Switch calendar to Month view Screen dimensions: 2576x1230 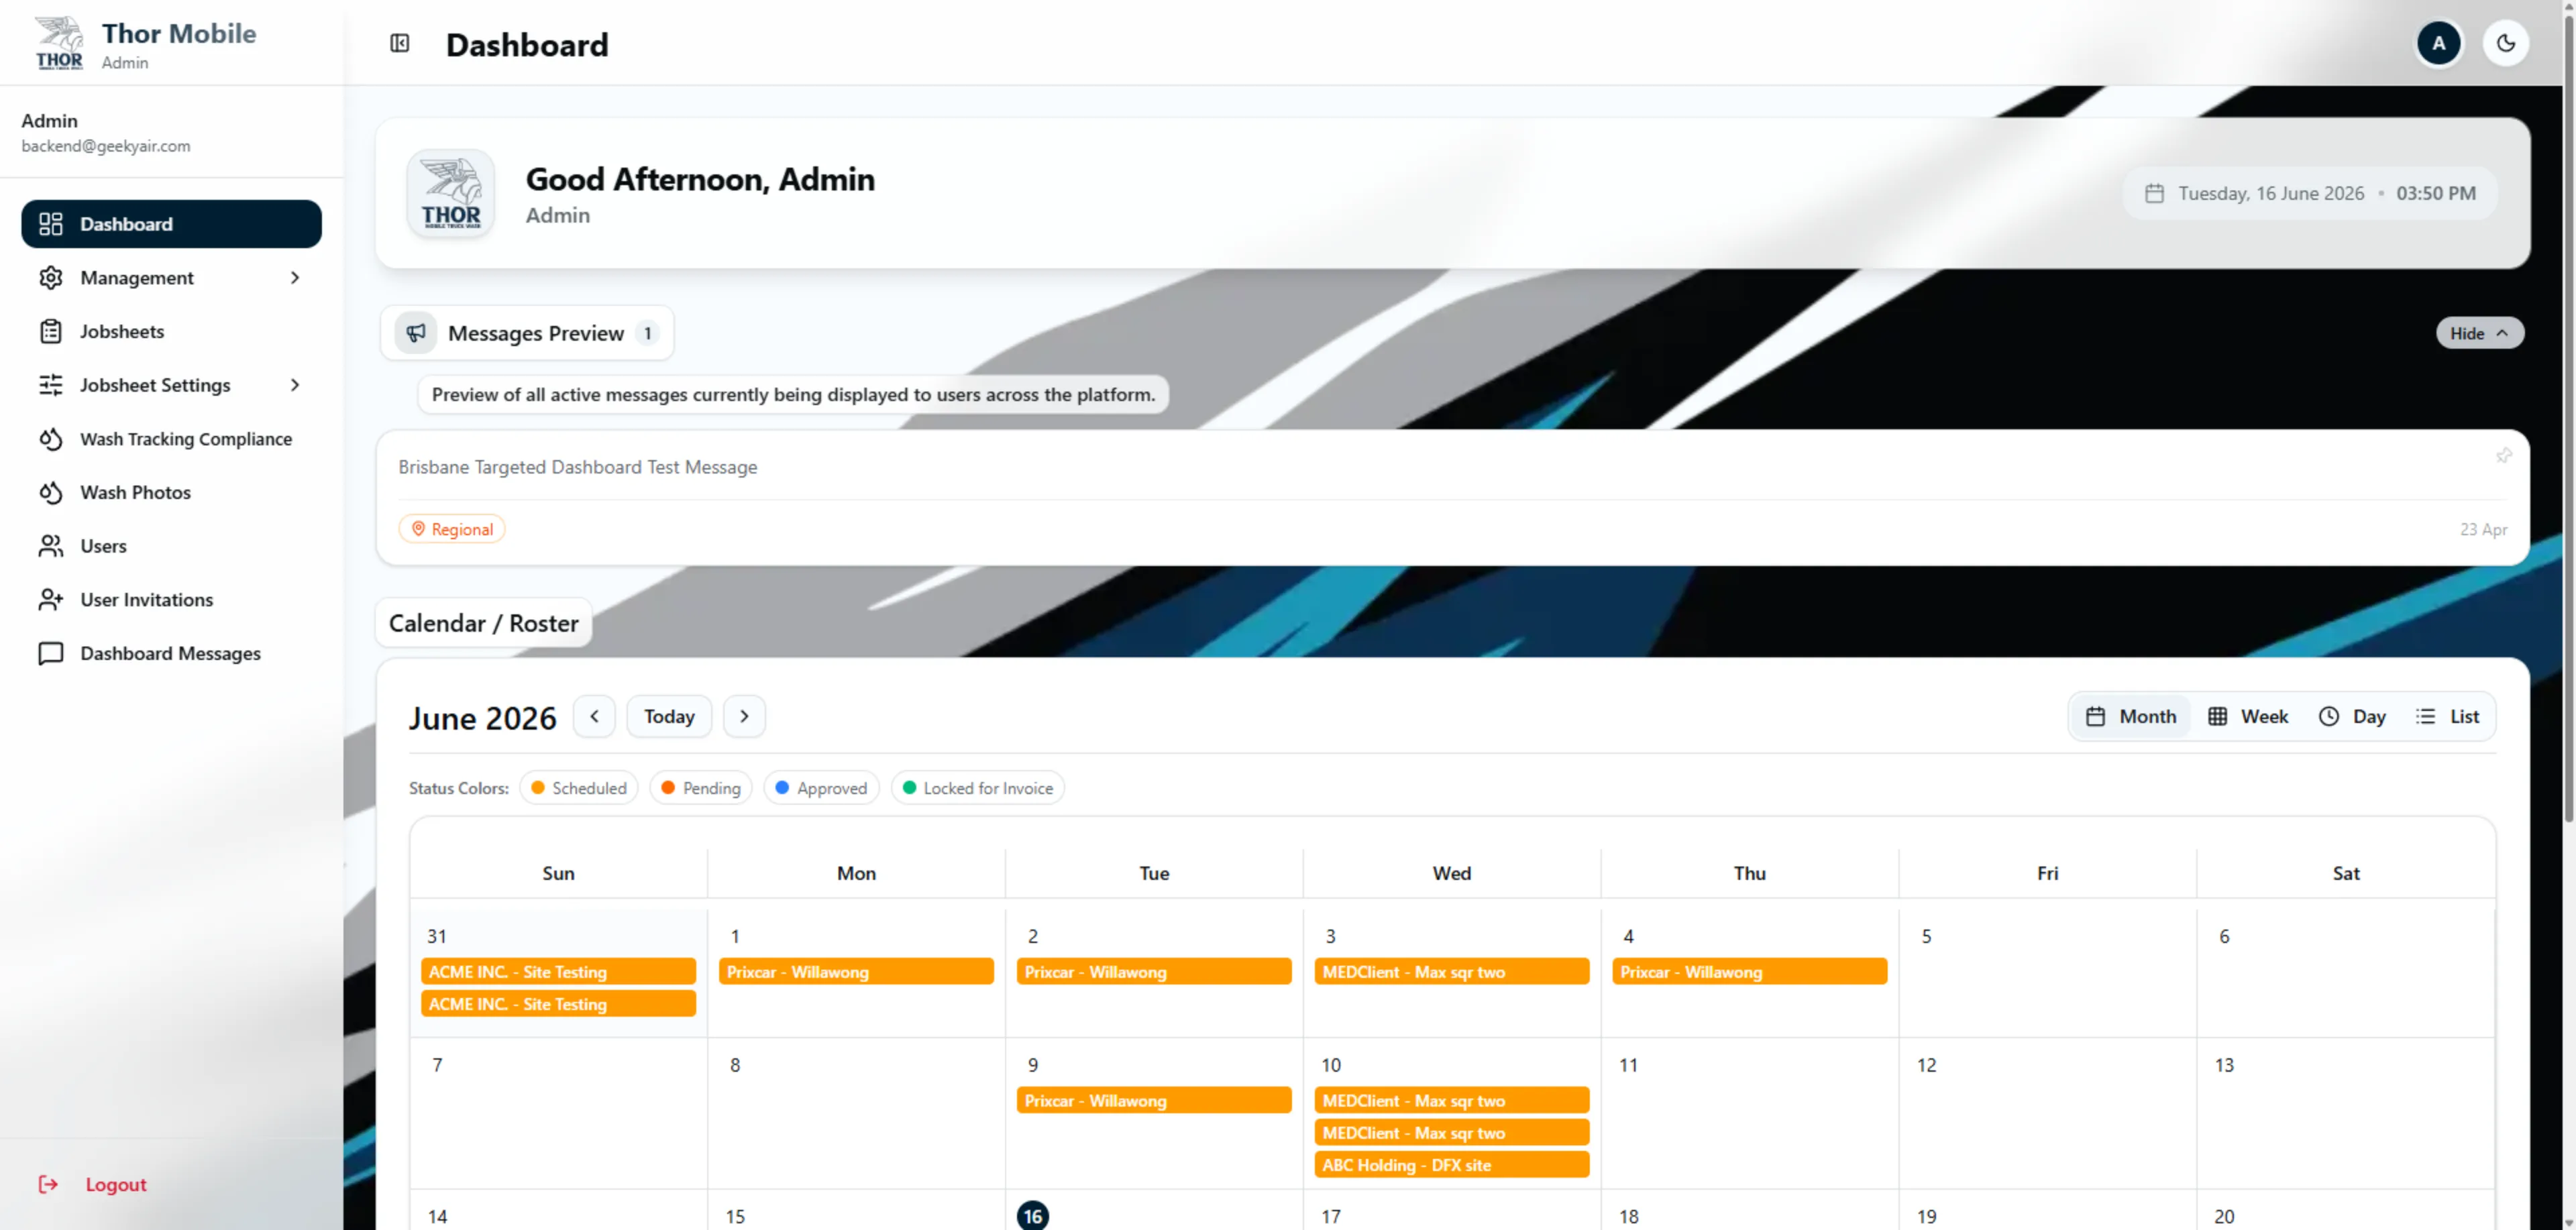click(2131, 717)
